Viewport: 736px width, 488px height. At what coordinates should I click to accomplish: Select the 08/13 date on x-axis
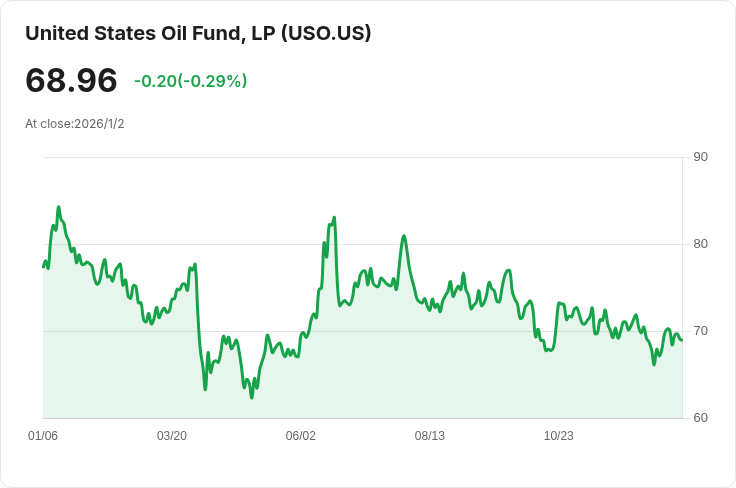coord(430,436)
